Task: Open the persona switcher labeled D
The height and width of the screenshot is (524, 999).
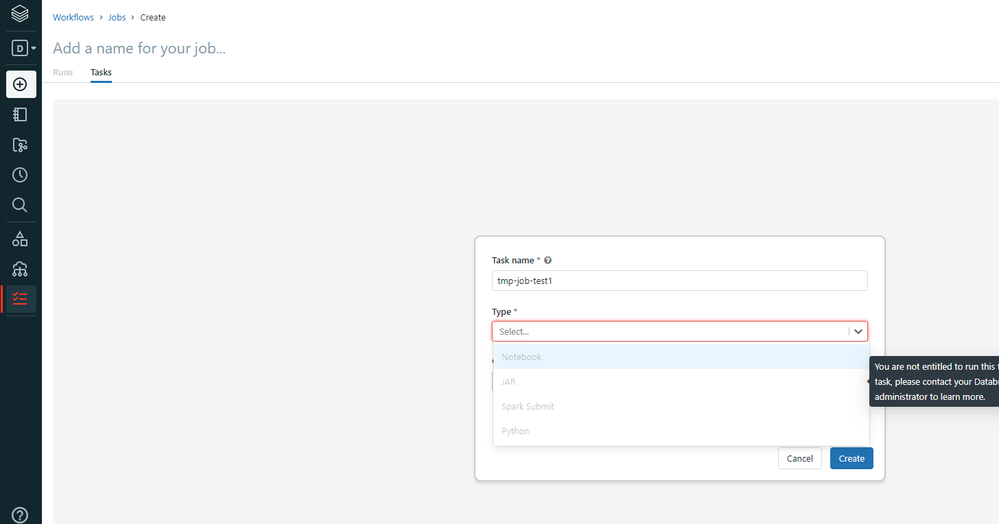Action: (x=22, y=48)
